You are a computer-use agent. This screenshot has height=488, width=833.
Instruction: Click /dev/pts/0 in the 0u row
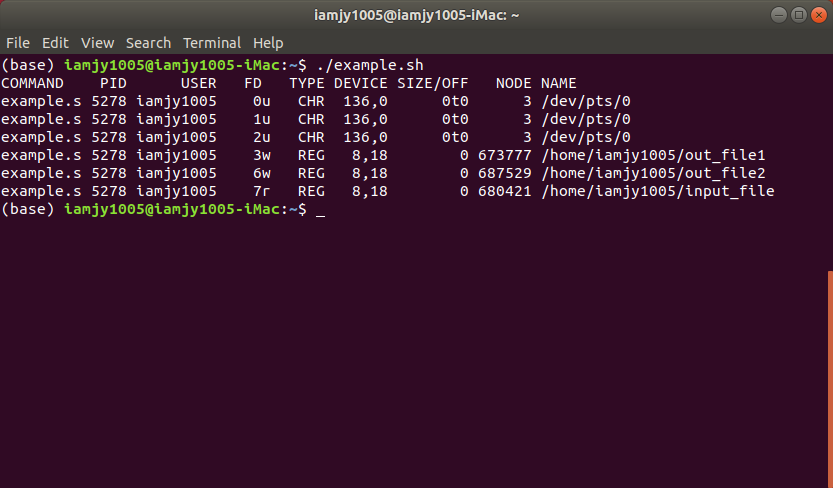pyautogui.click(x=585, y=101)
